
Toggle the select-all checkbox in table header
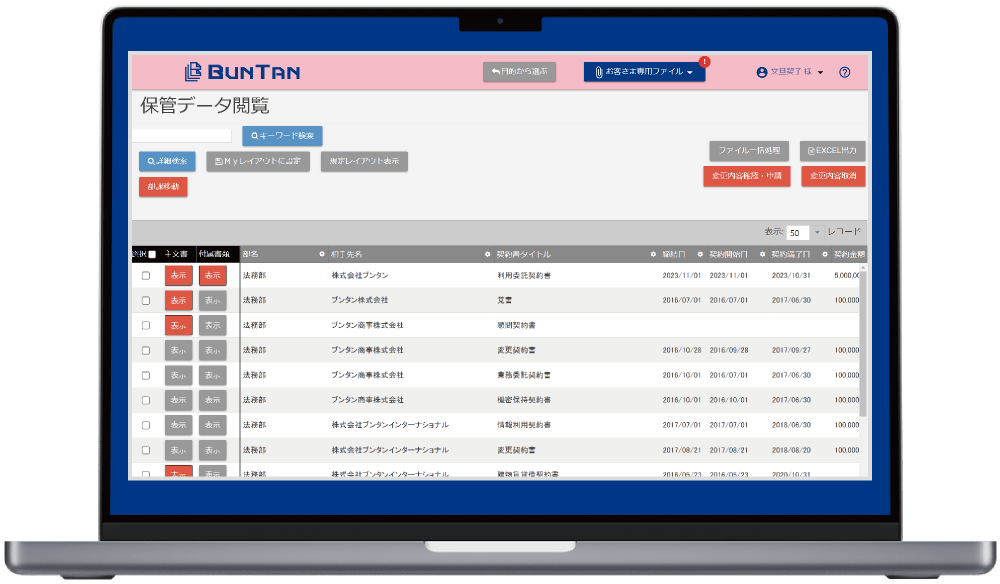pyautogui.click(x=152, y=254)
